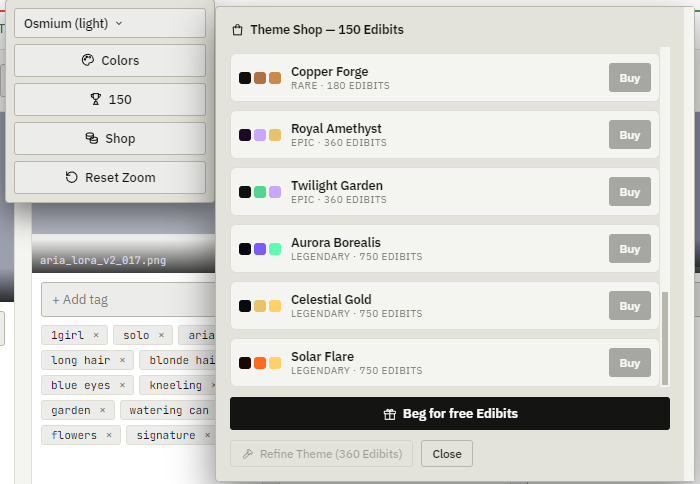Image resolution: width=700 pixels, height=484 pixels.
Task: Buy the Twilight Garden theme
Action: [x=629, y=192]
